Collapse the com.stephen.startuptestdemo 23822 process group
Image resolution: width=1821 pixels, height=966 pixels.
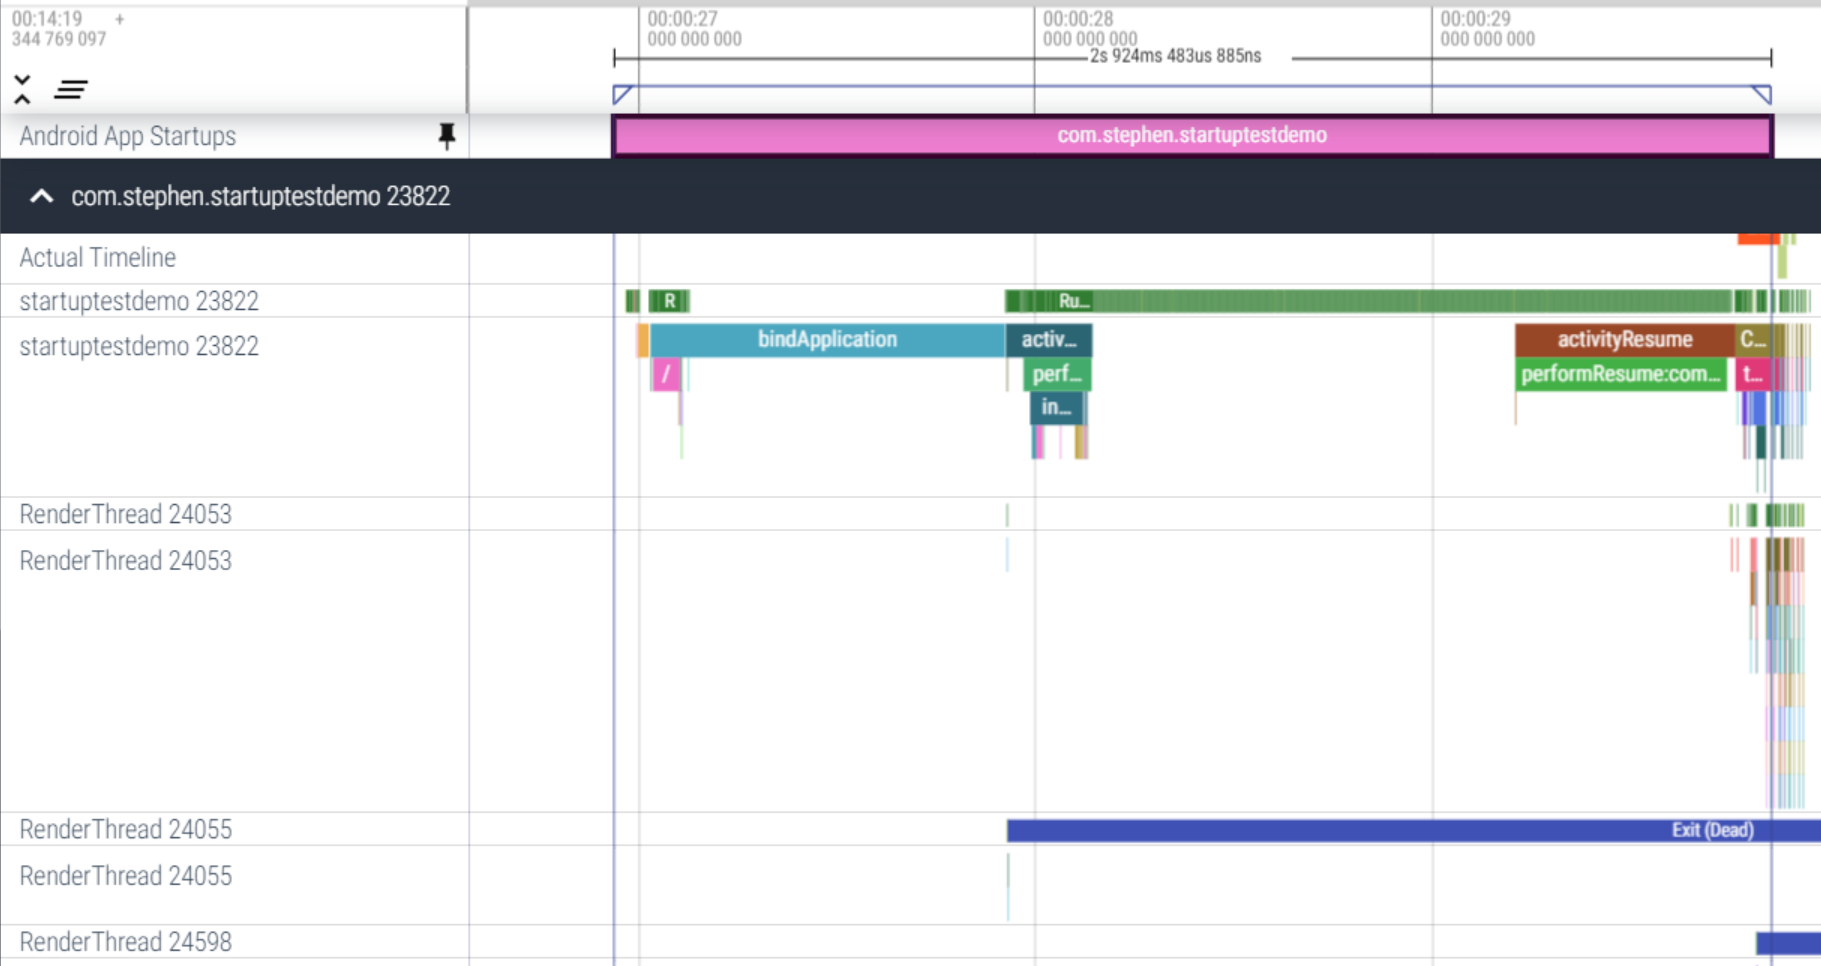point(41,196)
